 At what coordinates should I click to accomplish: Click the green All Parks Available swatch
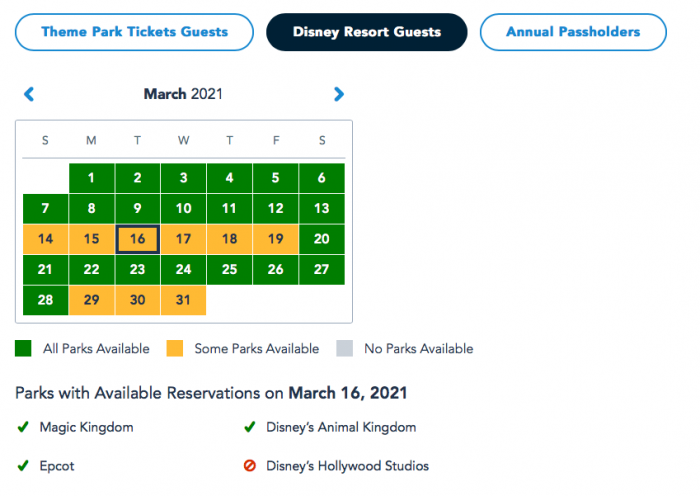click(x=23, y=349)
